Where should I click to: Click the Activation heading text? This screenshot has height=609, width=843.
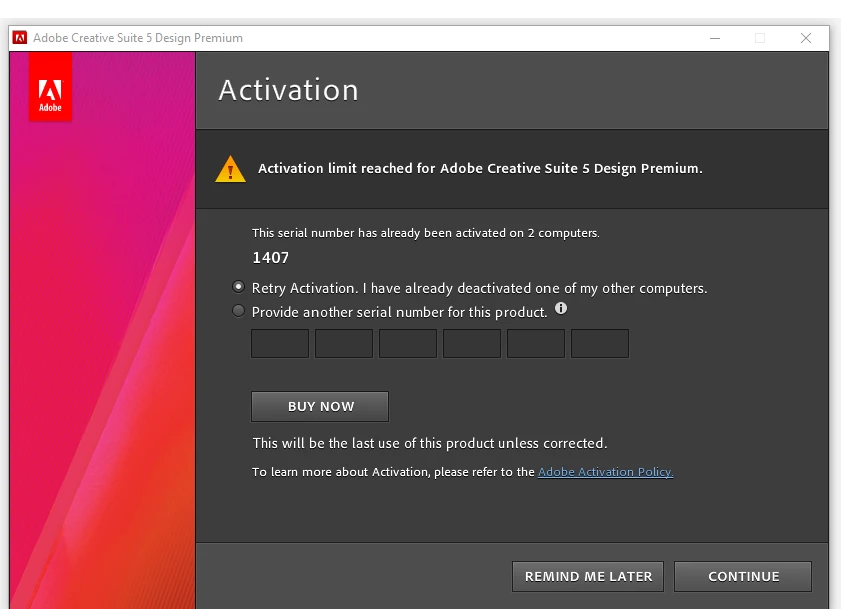click(x=289, y=90)
